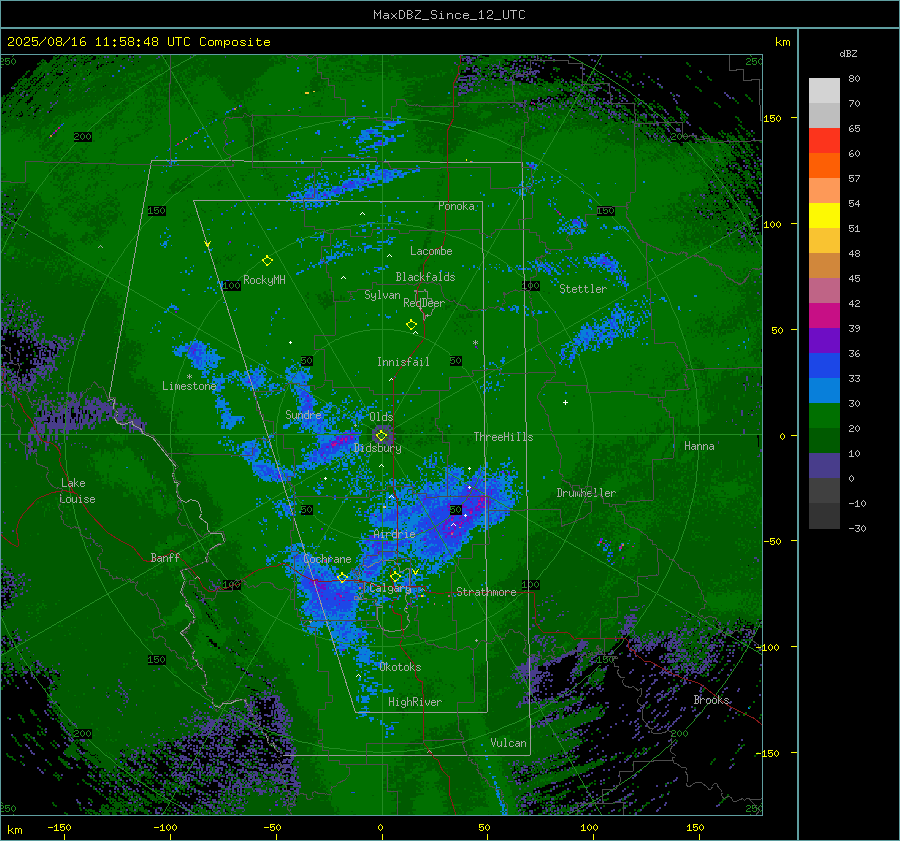This screenshot has width=900, height=841.
Task: Click the Stettler city label
Action: [583, 289]
